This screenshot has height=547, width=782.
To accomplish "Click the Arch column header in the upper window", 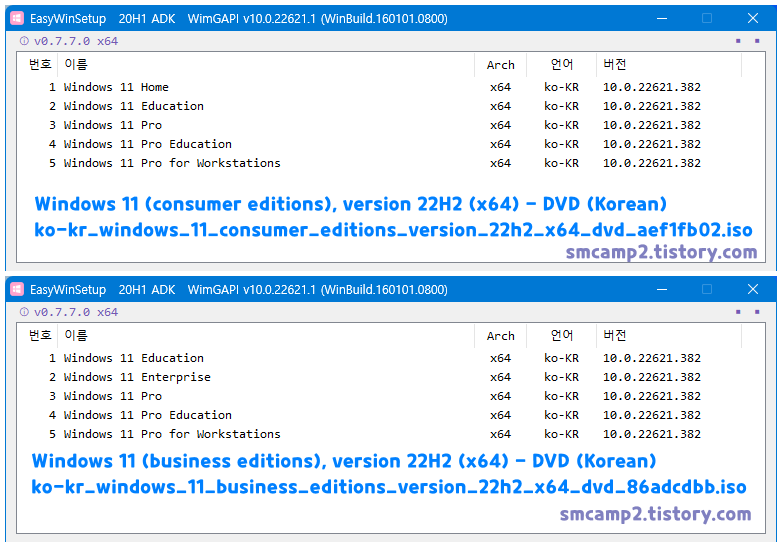I will coord(500,64).
